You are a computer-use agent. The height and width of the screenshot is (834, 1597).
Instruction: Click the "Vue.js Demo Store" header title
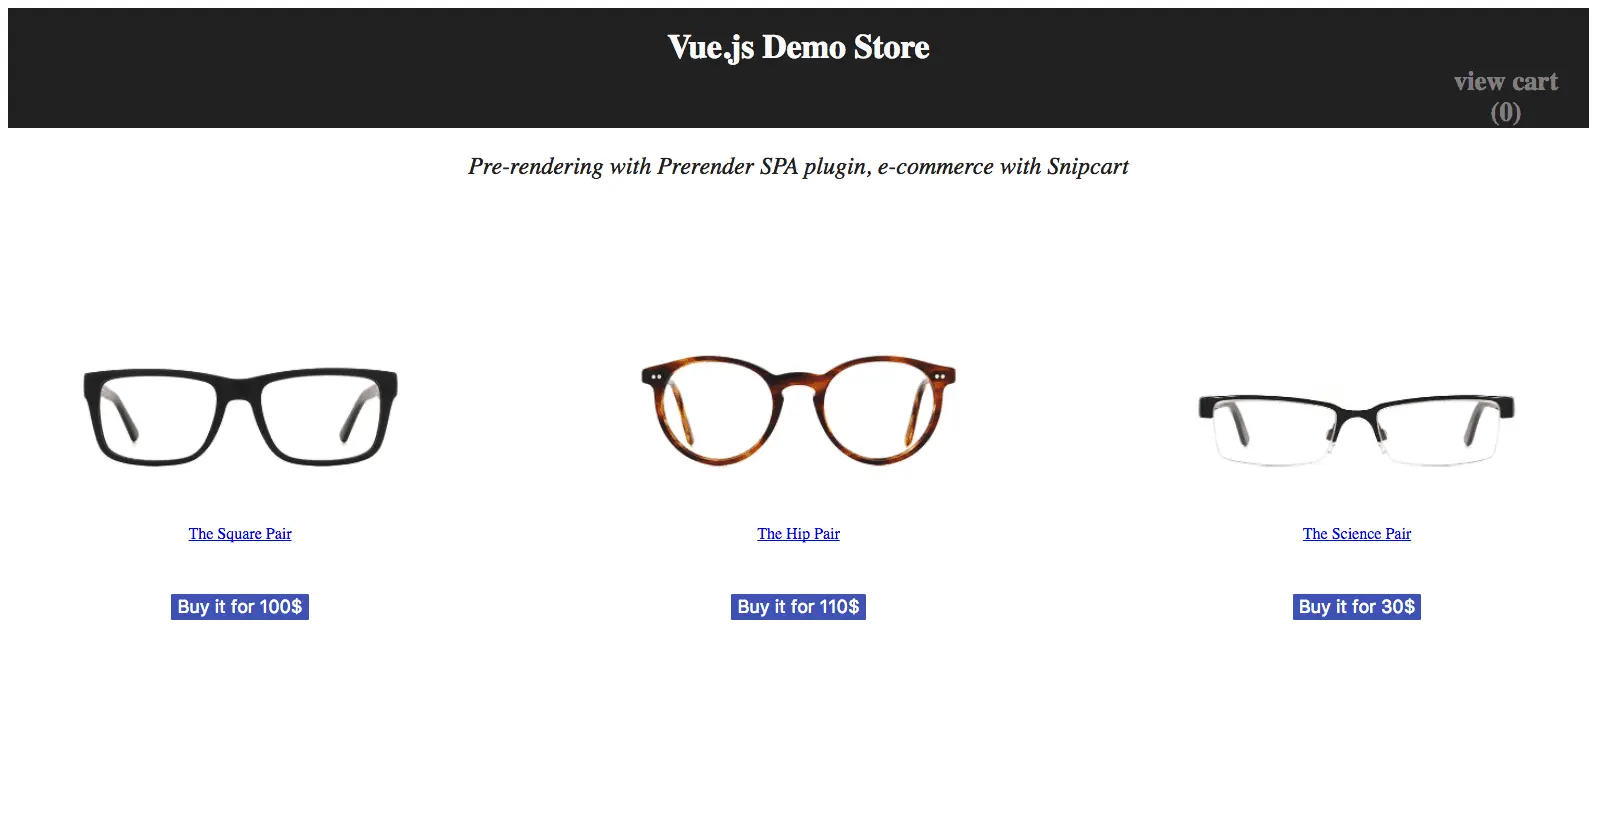pos(798,46)
